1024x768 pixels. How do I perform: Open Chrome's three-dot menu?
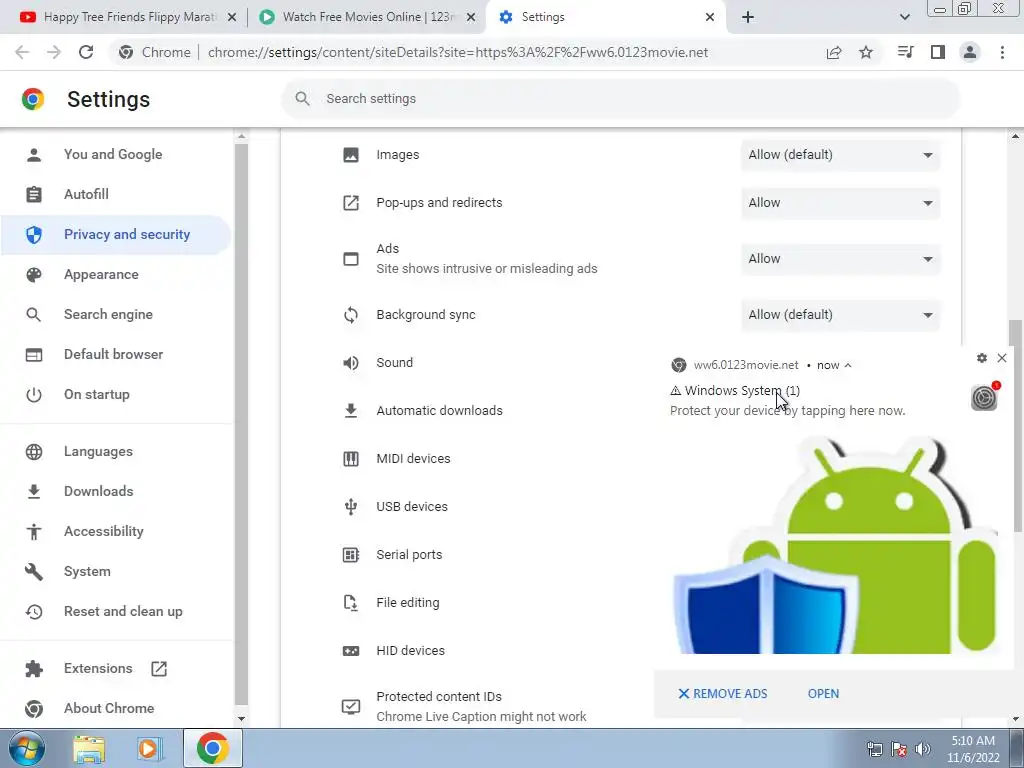coord(1002,52)
